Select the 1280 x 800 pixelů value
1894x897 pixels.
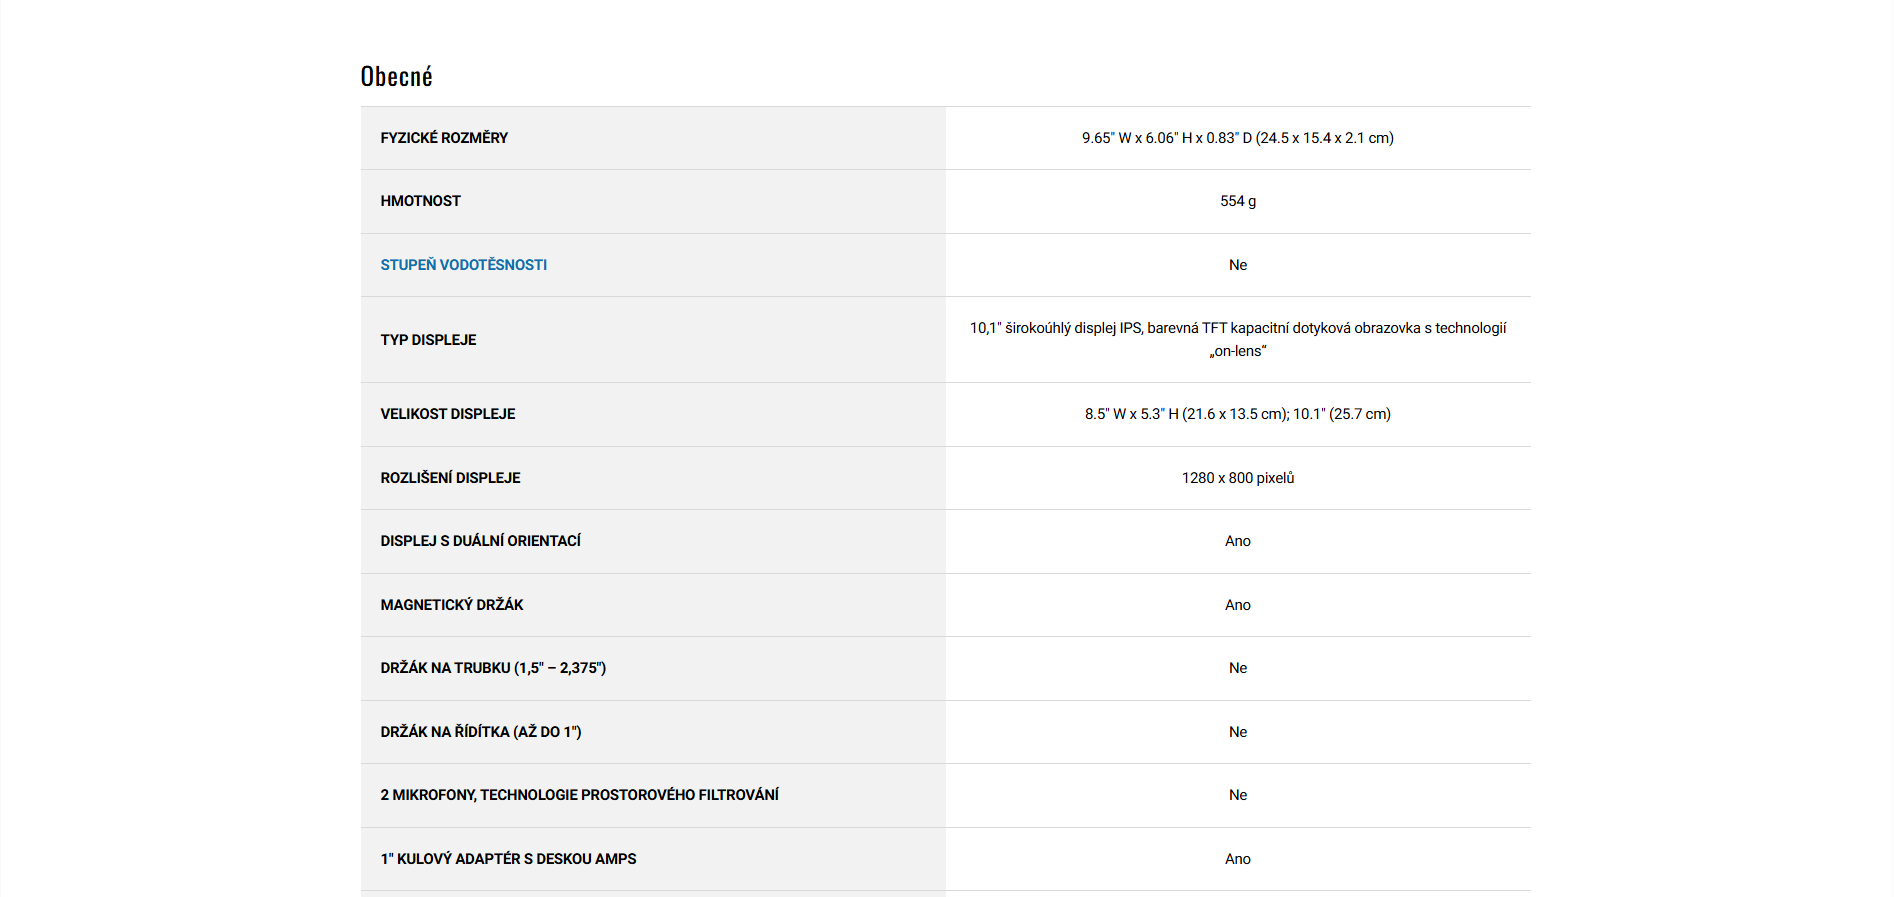click(x=1237, y=478)
